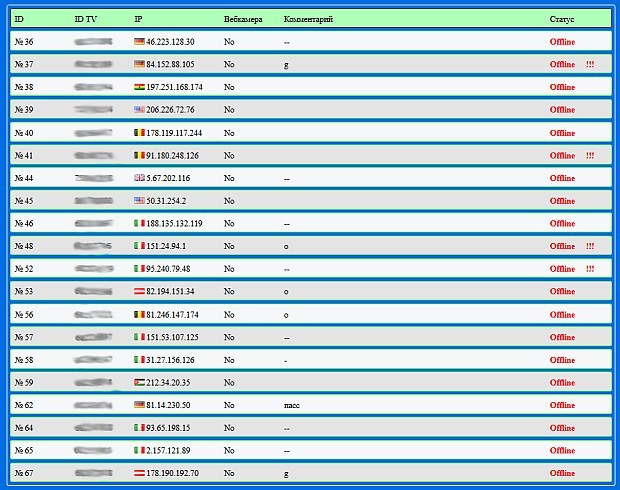620x490 pixels.
Task: Click the German flag beside 84.152.88.105
Action: 139,64
